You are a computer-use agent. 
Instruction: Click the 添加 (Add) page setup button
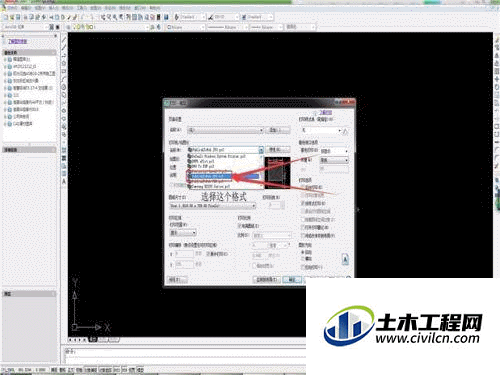[x=278, y=130]
